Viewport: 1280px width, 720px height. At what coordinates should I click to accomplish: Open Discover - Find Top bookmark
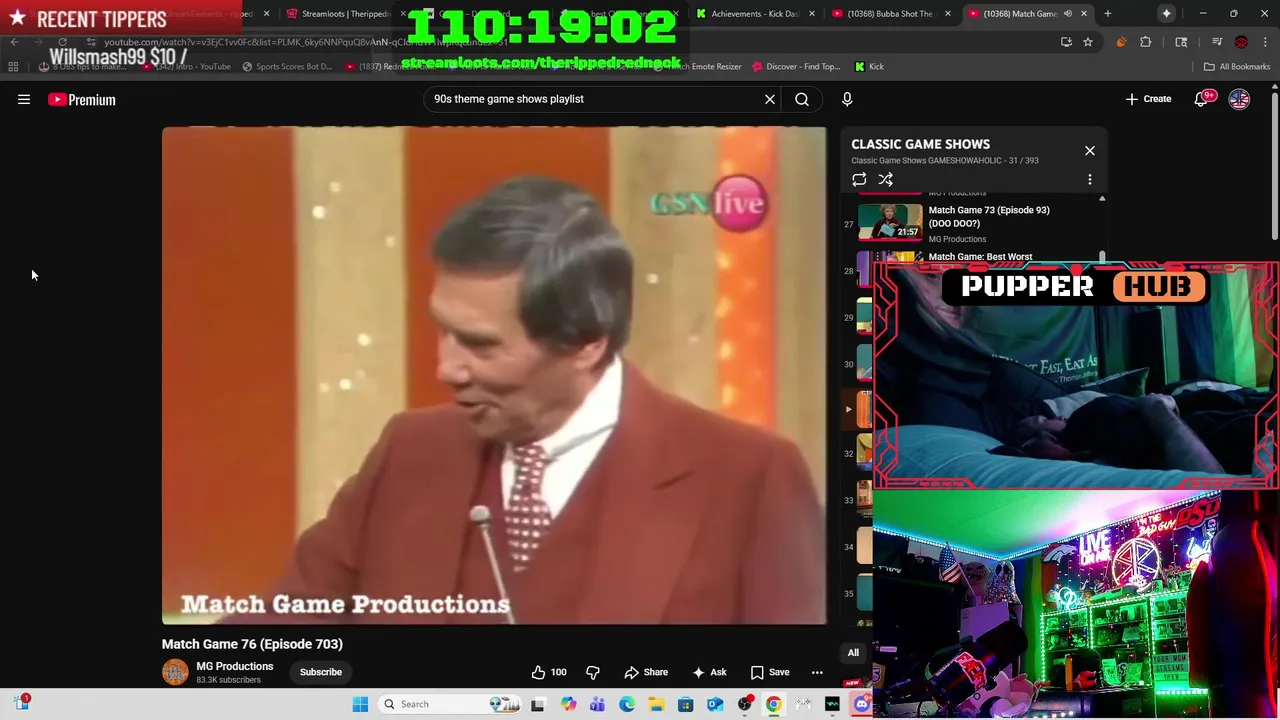click(x=796, y=67)
